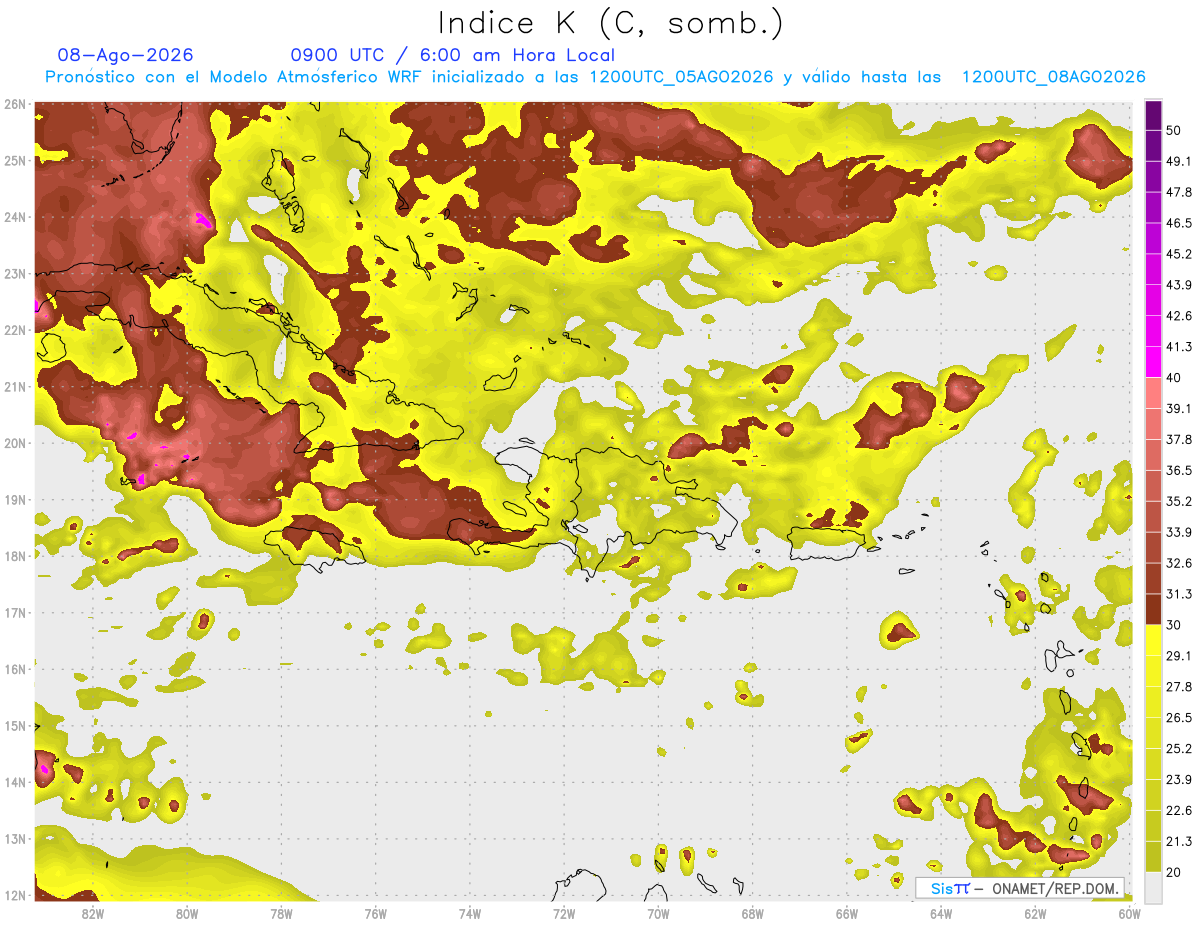Click the color scale value '50'
Viewport: 1200px width, 927px height.
tap(1175, 130)
